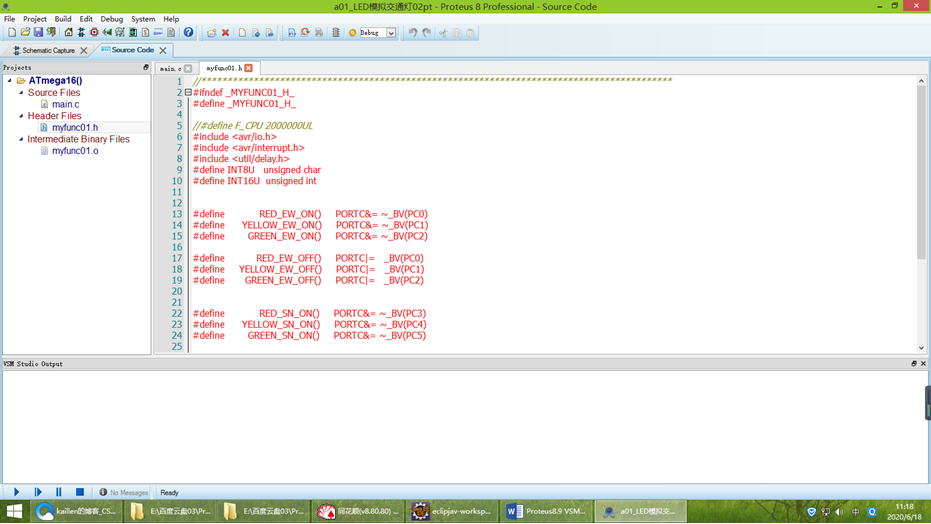931x524 pixels.
Task: Open the Project Settings chip icon
Action: [335, 33]
